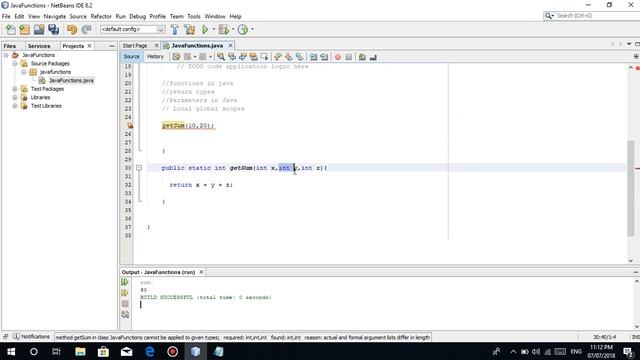Click the Debug Project toolbar icon

click(x=223, y=29)
